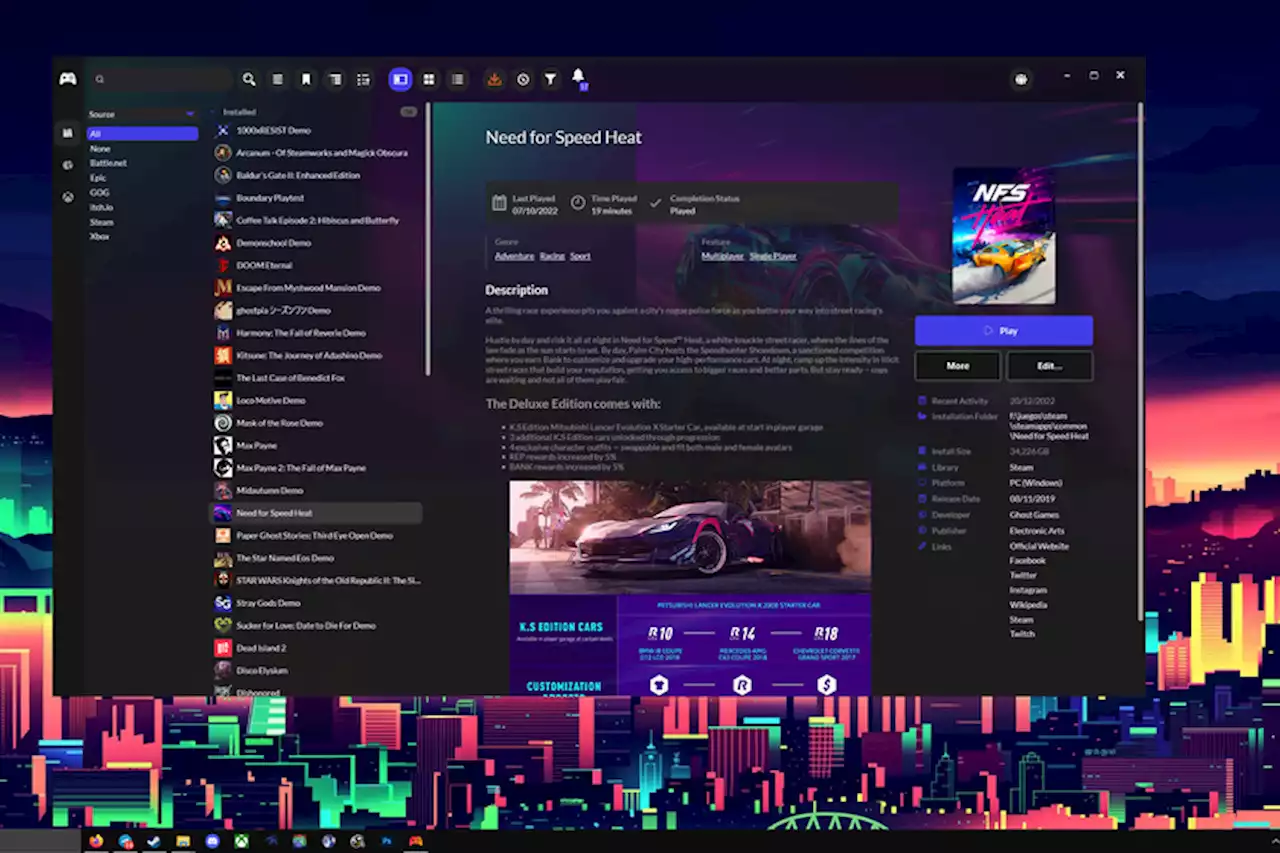The height and width of the screenshot is (853, 1280).
Task: Open the Playnite main menu controller icon
Action: pos(68,79)
